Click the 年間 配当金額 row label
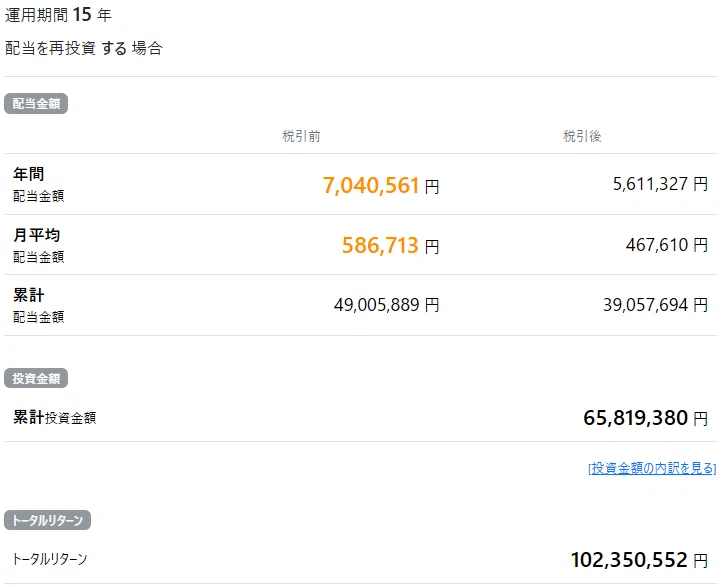This screenshot has width=723, height=587. coord(38,185)
